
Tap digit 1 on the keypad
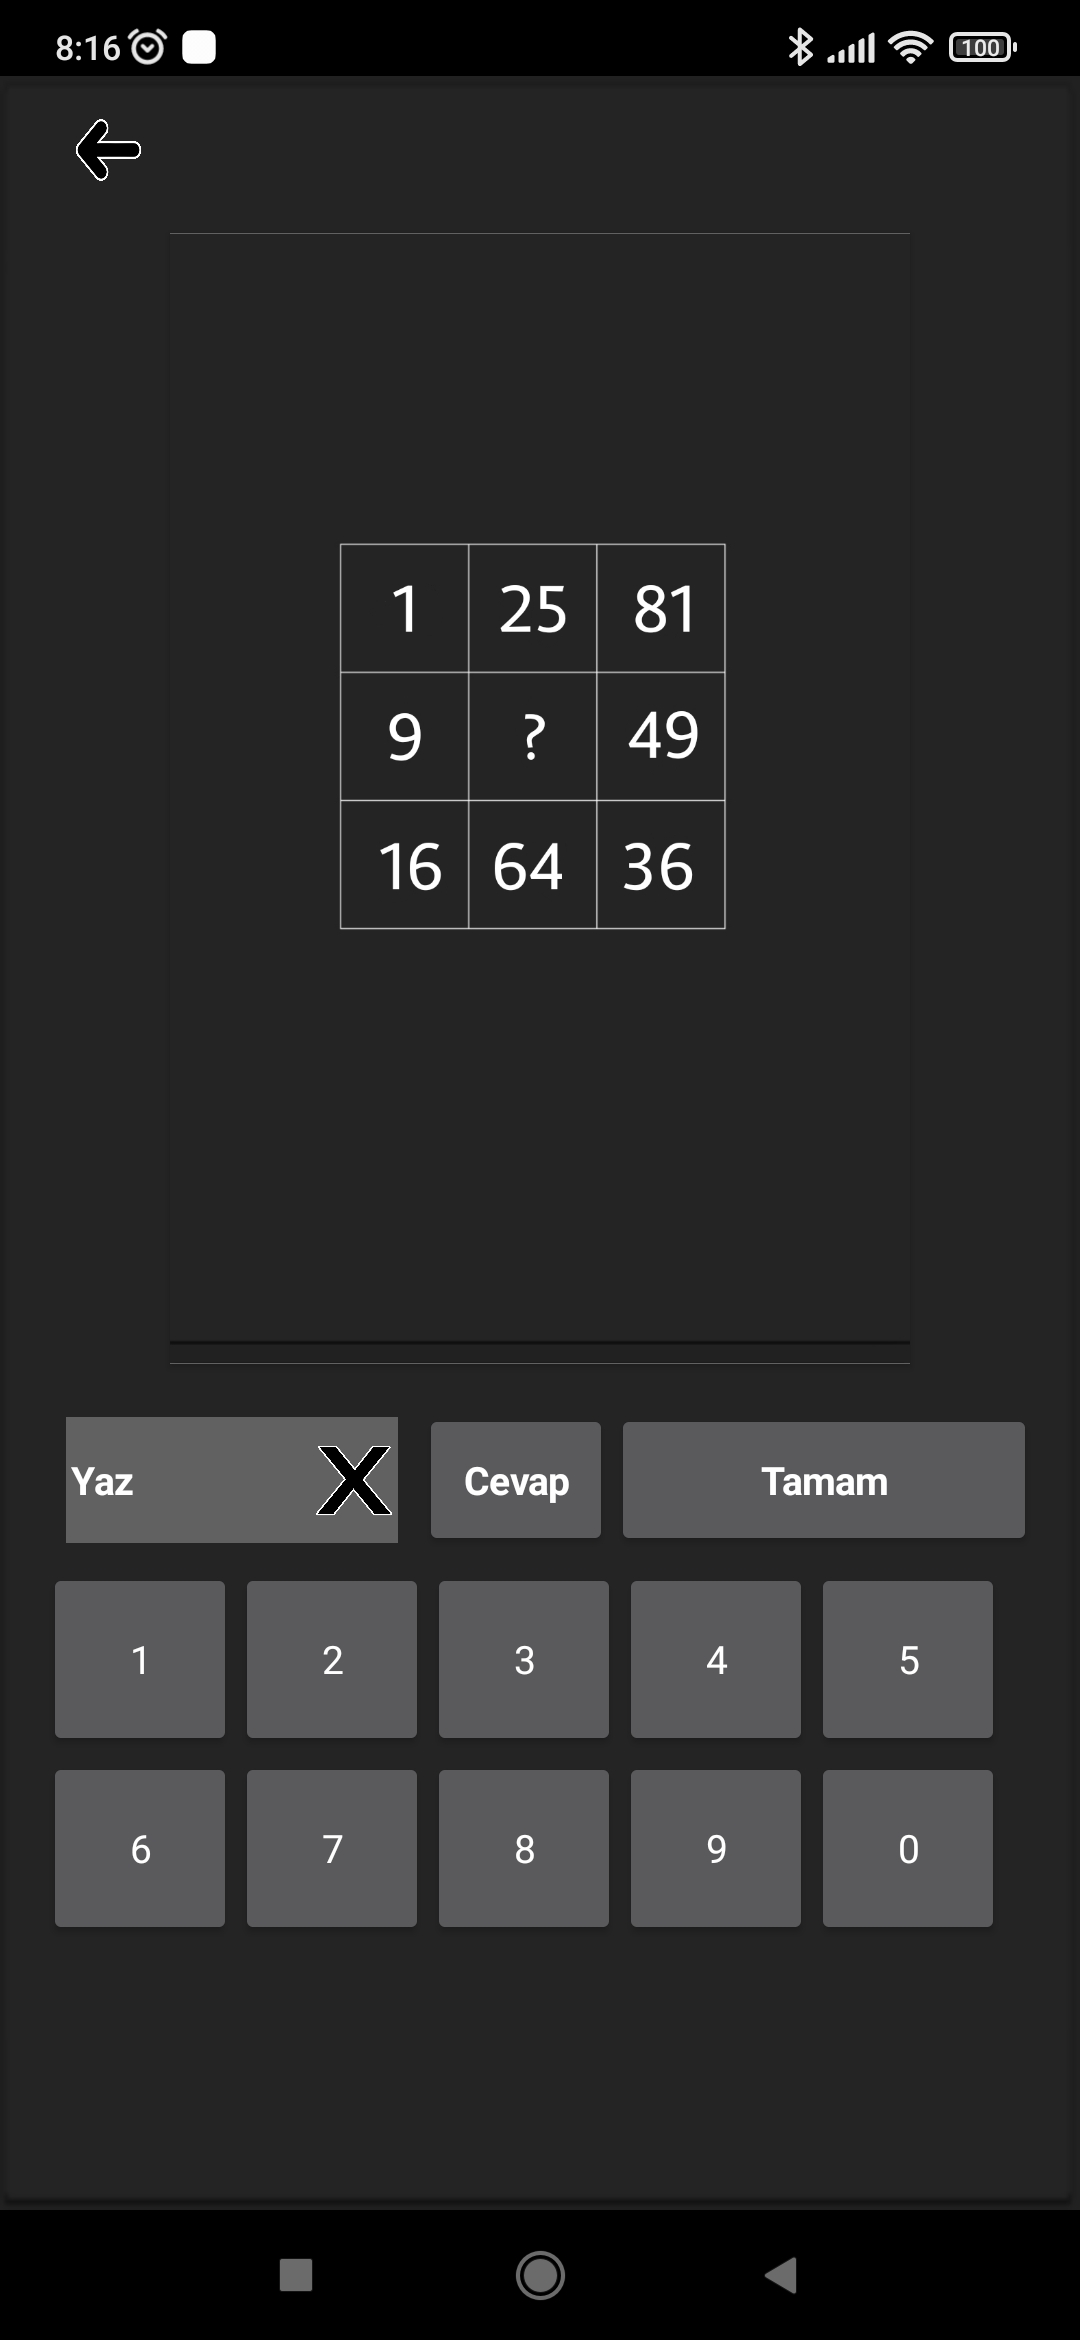point(140,1659)
